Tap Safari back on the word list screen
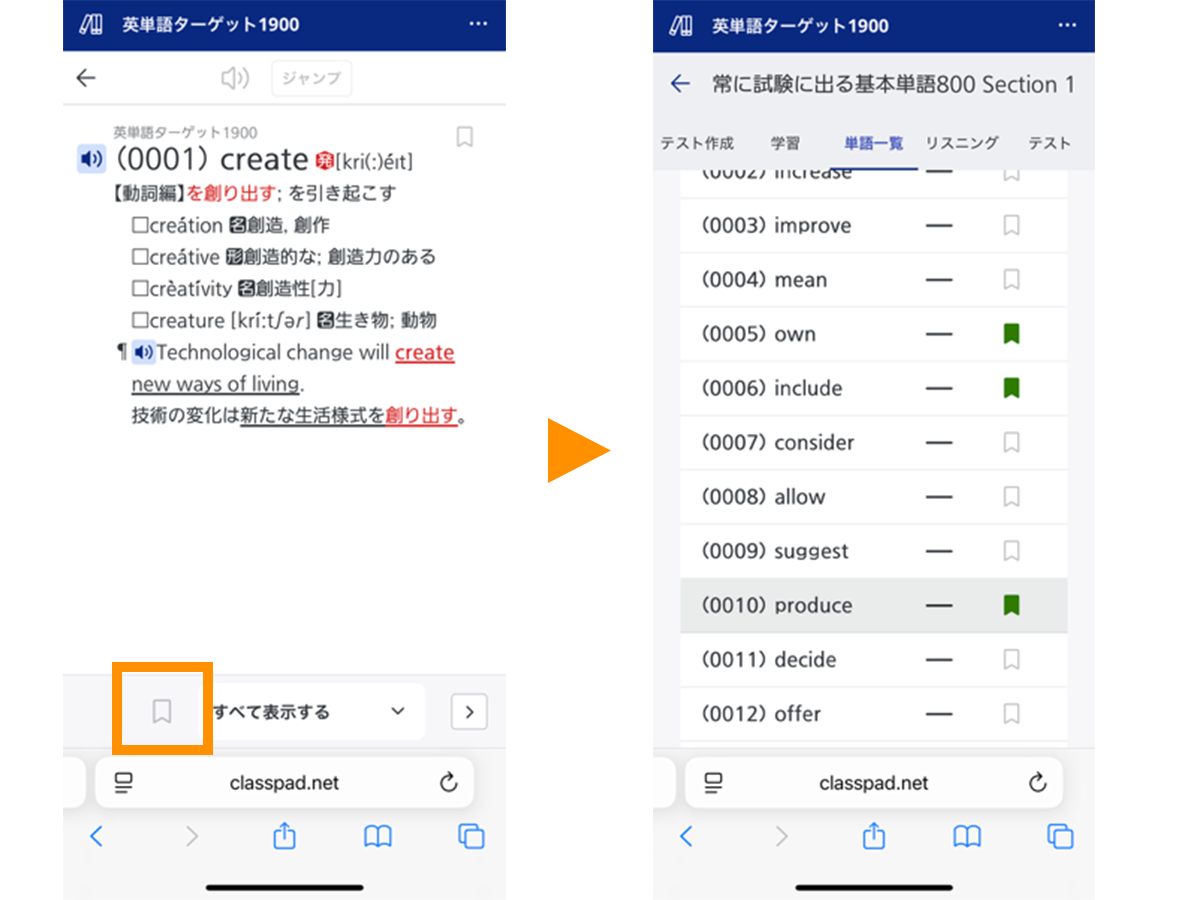Image resolution: width=1200 pixels, height=900 pixels. coord(686,836)
